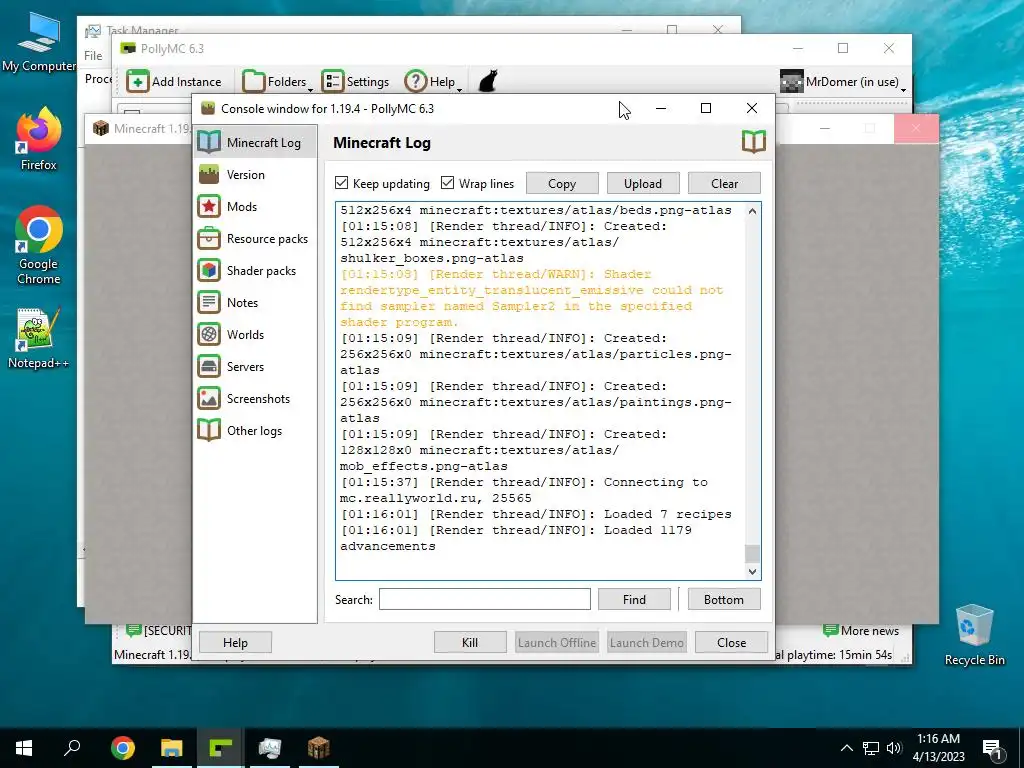Upload the Minecraft log
Screen dimensions: 1024x768
[643, 184]
